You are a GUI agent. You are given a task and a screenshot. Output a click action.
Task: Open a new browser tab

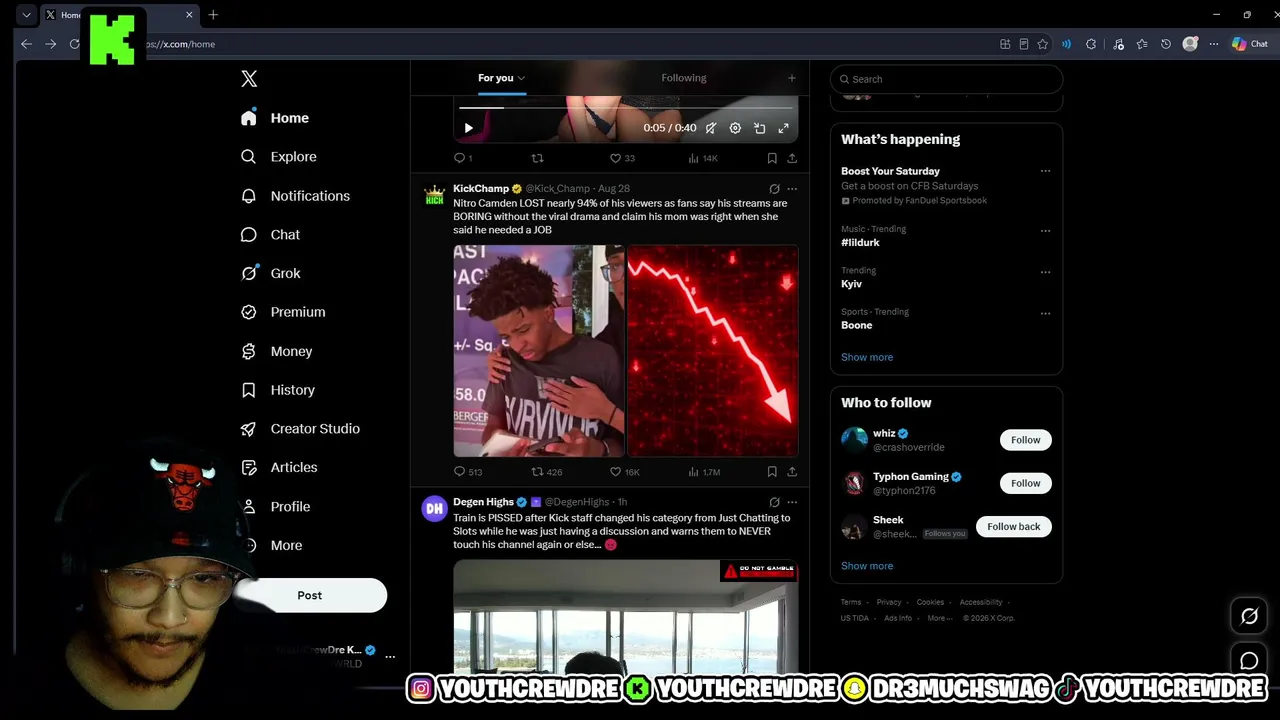213,15
